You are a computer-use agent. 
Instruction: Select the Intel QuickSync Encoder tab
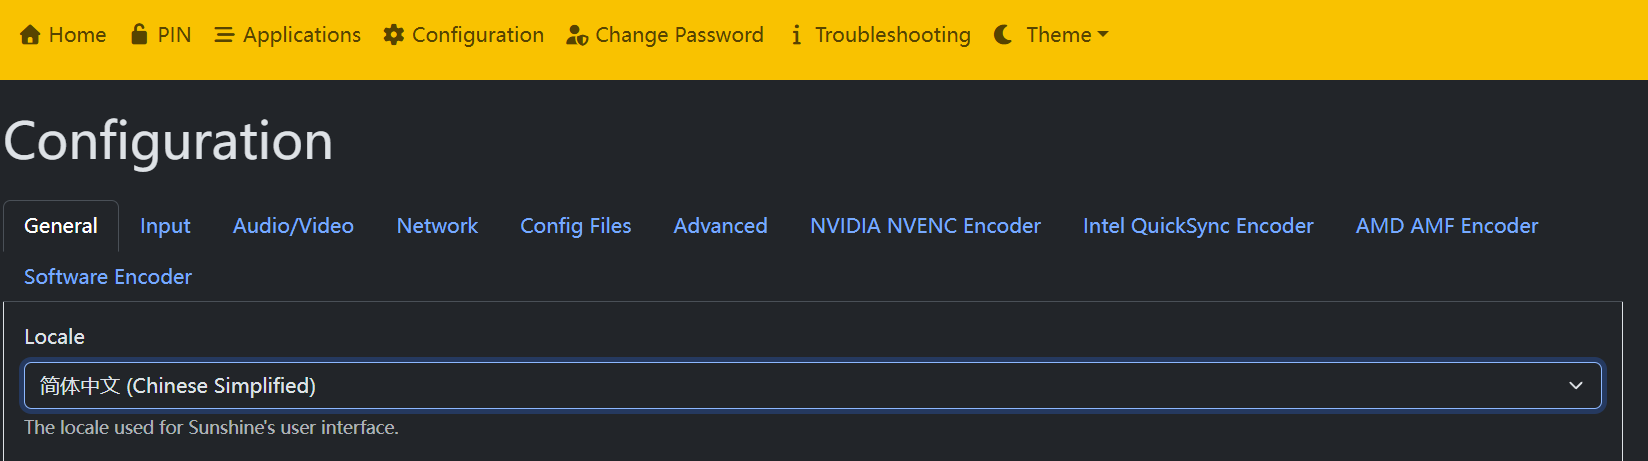1198,226
